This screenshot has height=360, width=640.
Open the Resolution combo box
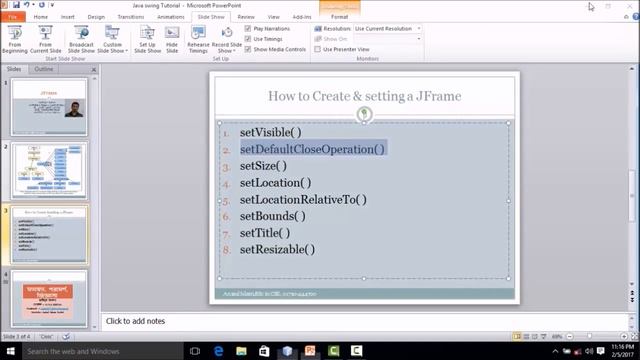click(387, 29)
